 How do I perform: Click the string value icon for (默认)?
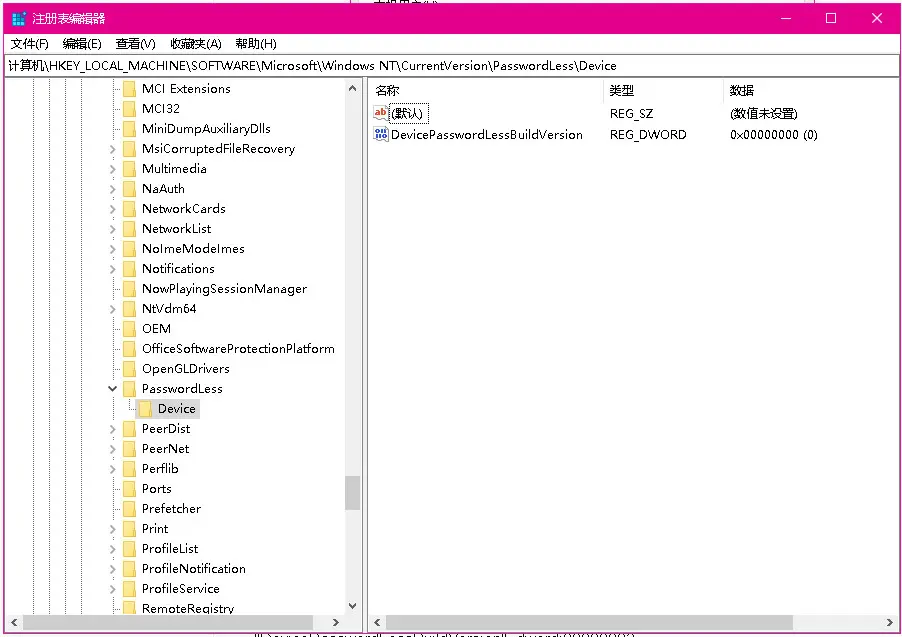click(381, 113)
